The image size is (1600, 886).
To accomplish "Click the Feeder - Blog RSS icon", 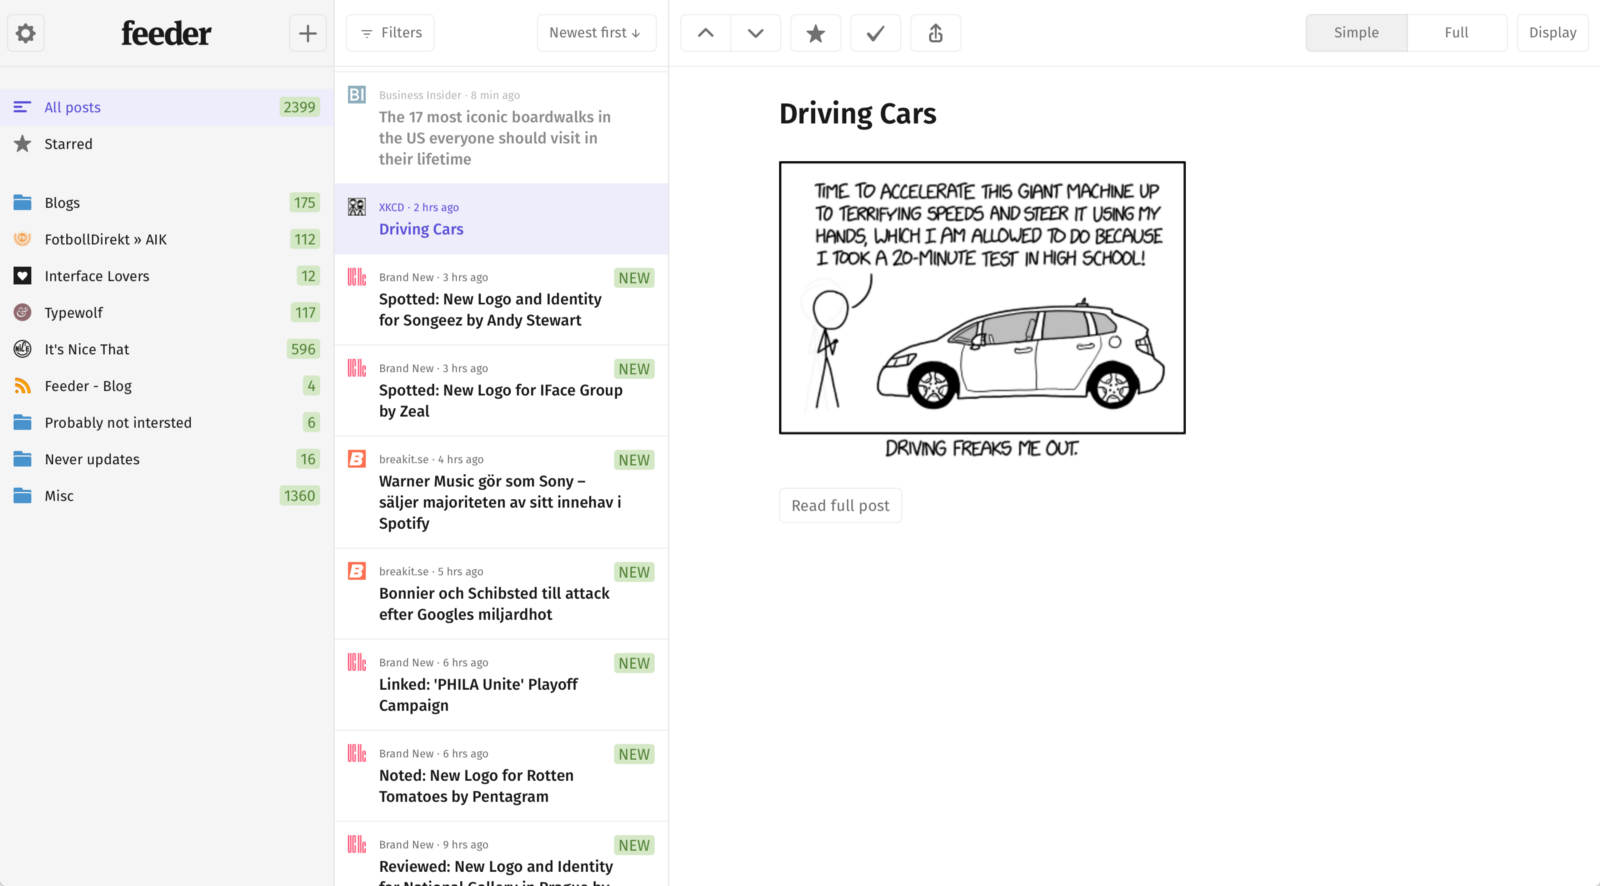I will click(x=22, y=386).
